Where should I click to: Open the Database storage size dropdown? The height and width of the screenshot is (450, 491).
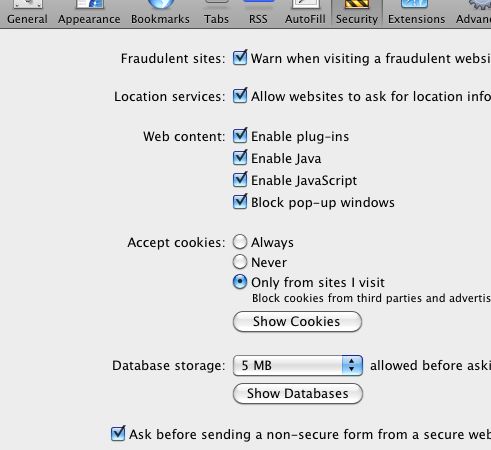click(298, 366)
